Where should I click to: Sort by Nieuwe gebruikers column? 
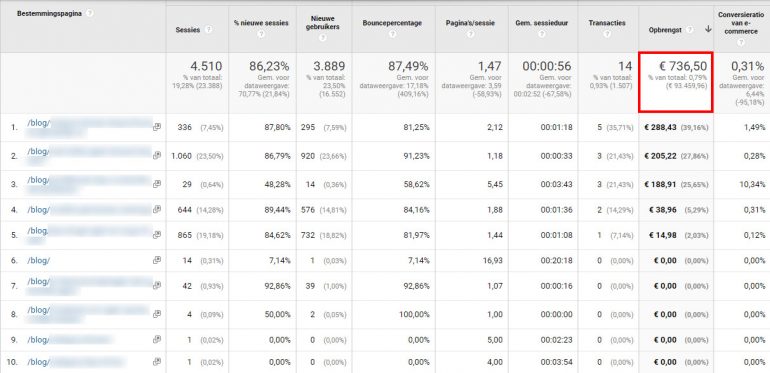[324, 23]
